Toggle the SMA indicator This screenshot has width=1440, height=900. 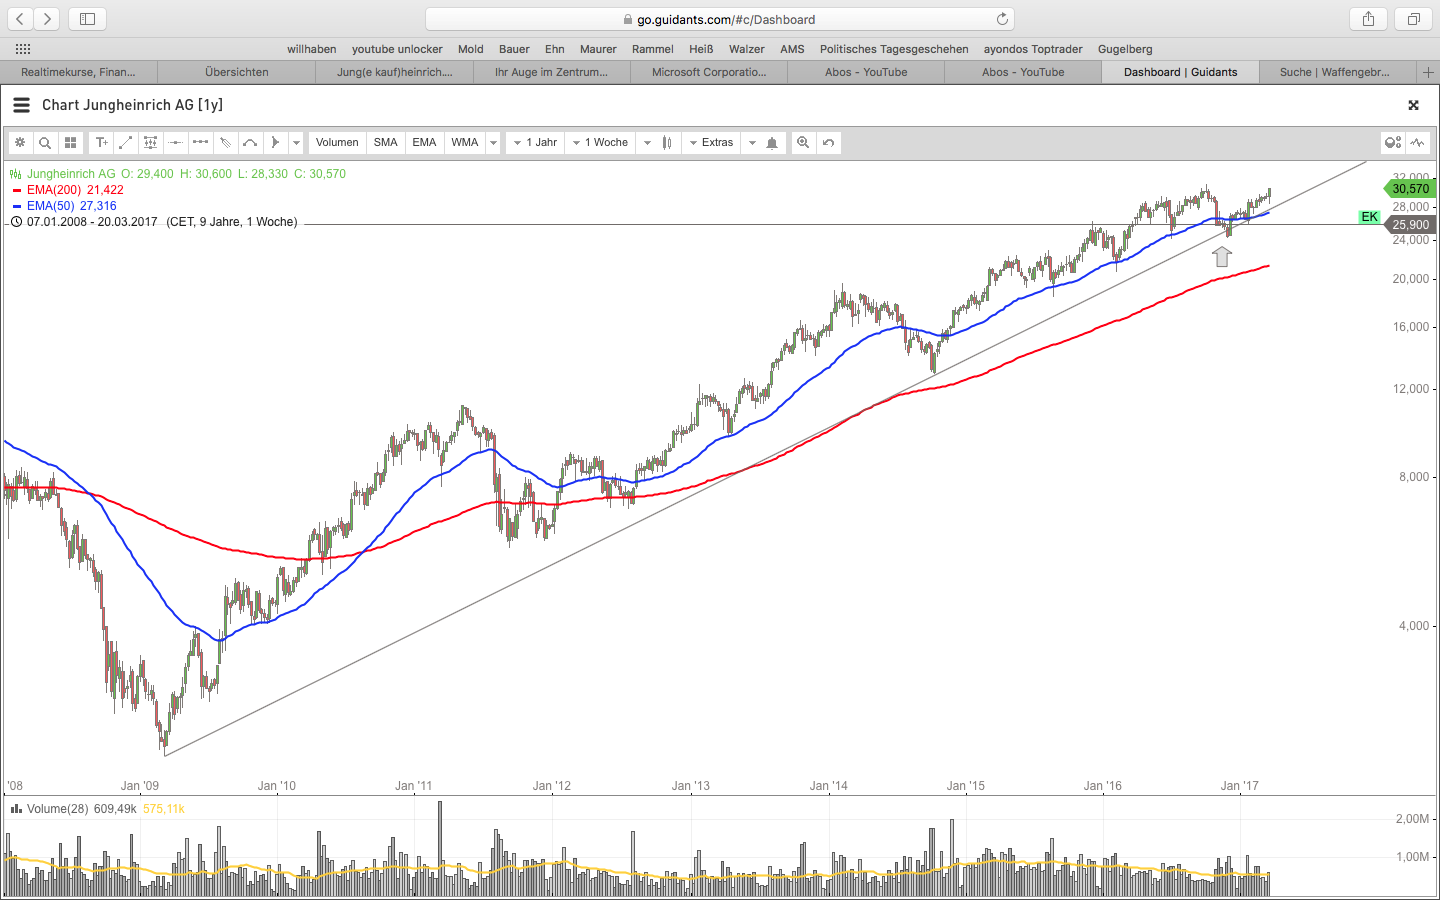coord(385,143)
